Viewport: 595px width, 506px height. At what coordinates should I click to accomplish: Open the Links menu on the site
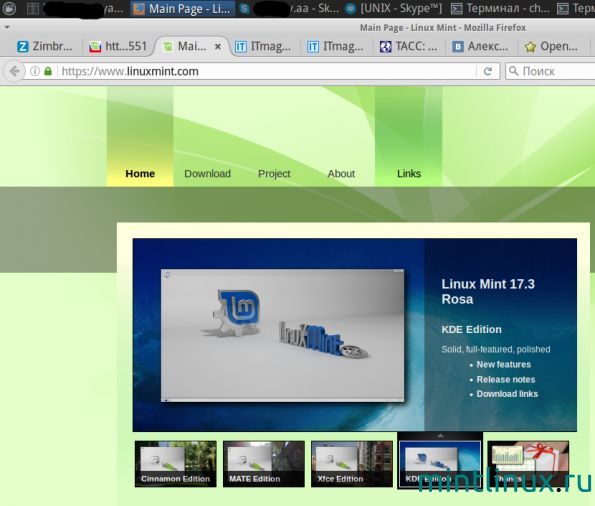[x=409, y=173]
